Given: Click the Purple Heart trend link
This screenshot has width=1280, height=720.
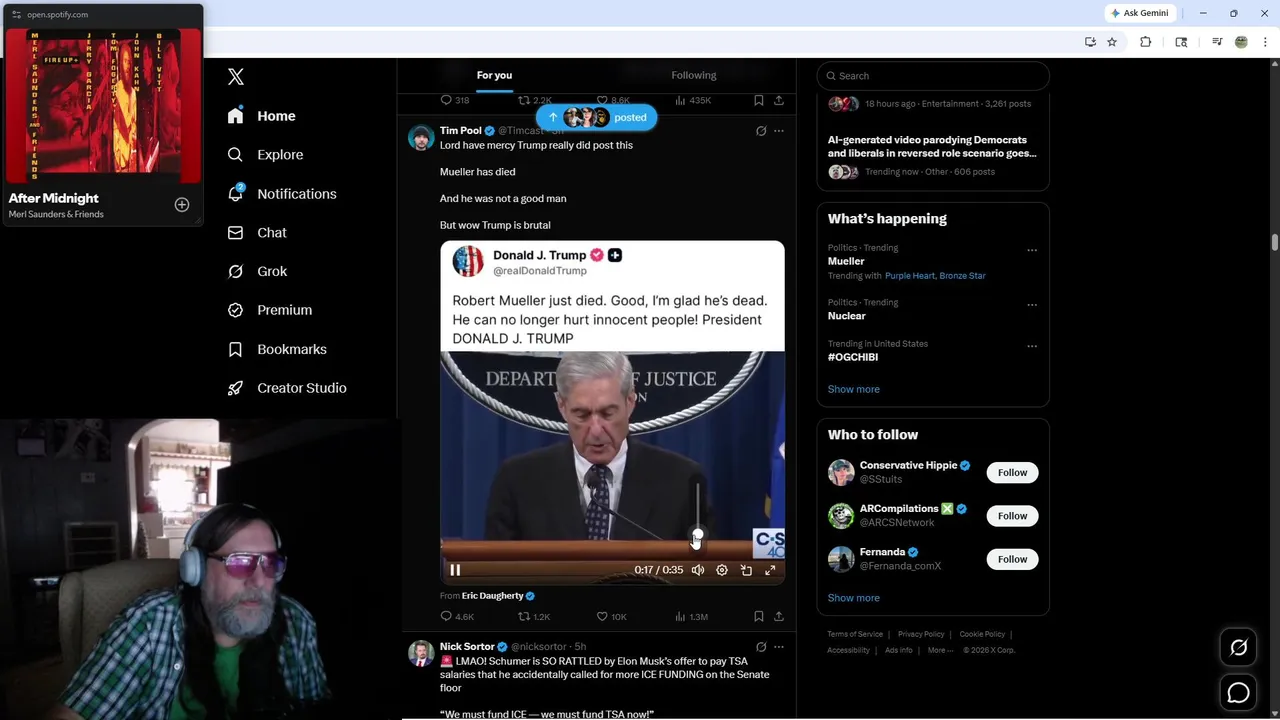Looking at the screenshot, I should [x=909, y=276].
